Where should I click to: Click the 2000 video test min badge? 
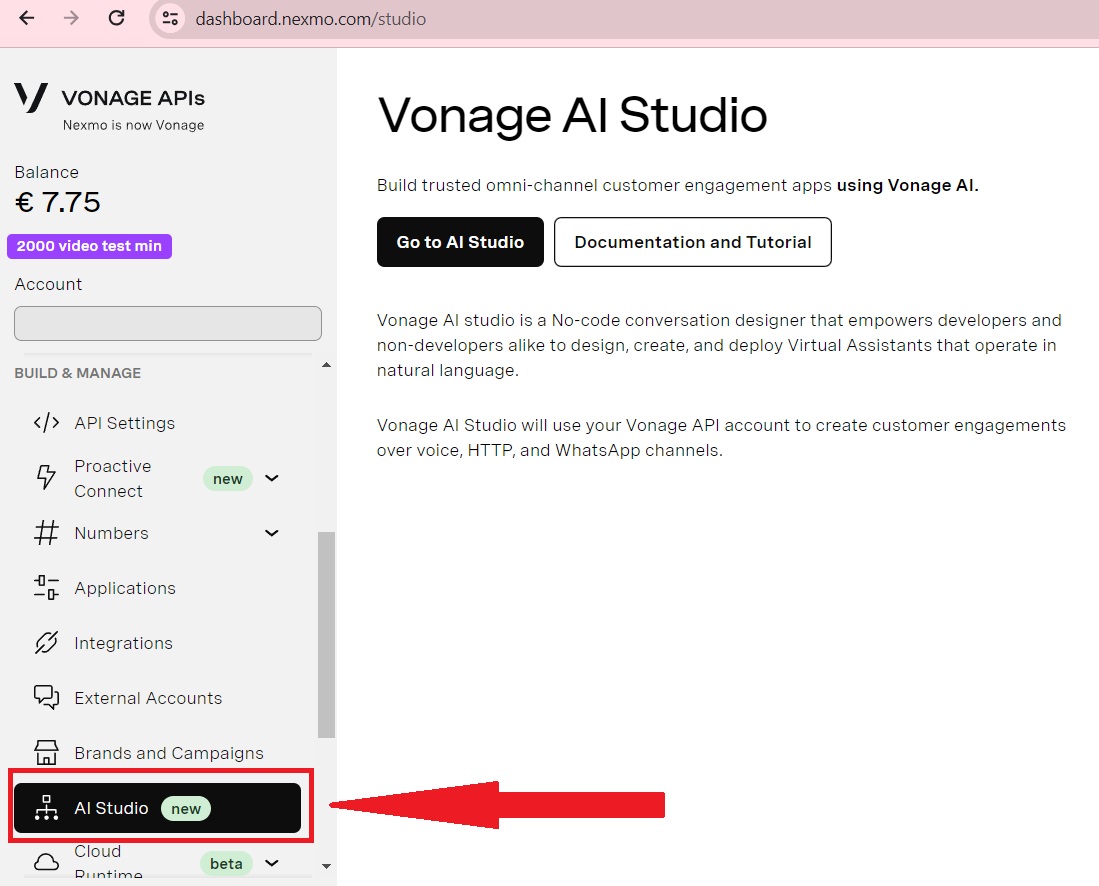[89, 246]
